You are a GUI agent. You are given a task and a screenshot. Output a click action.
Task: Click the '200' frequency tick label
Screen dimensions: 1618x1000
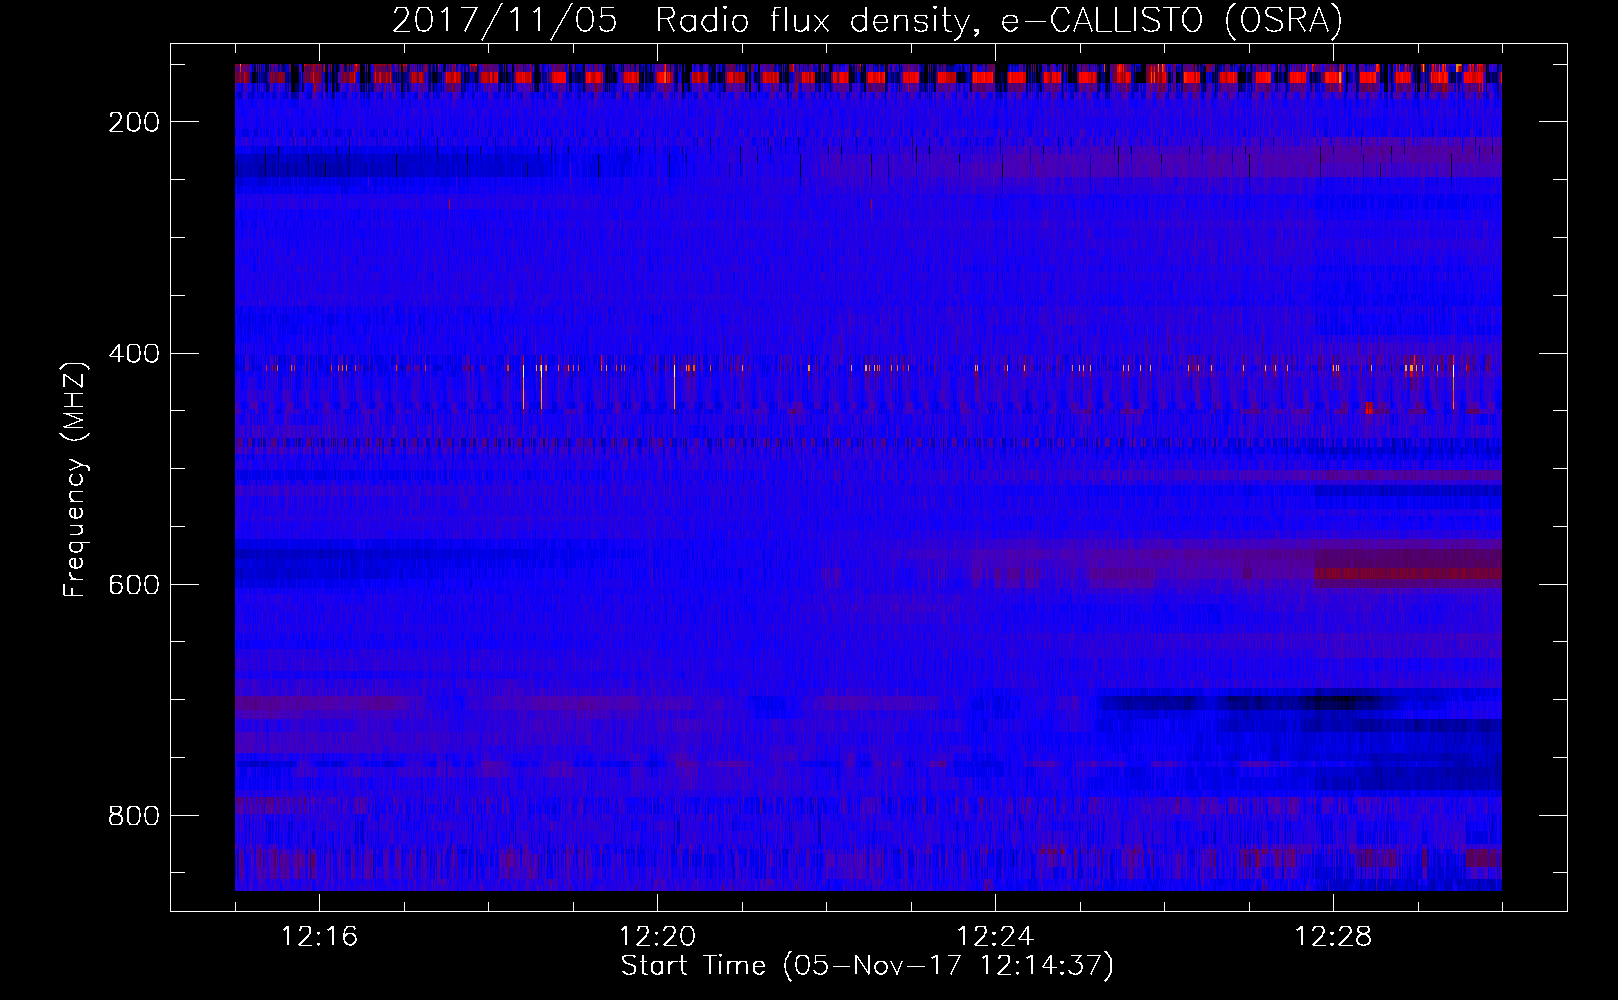134,122
